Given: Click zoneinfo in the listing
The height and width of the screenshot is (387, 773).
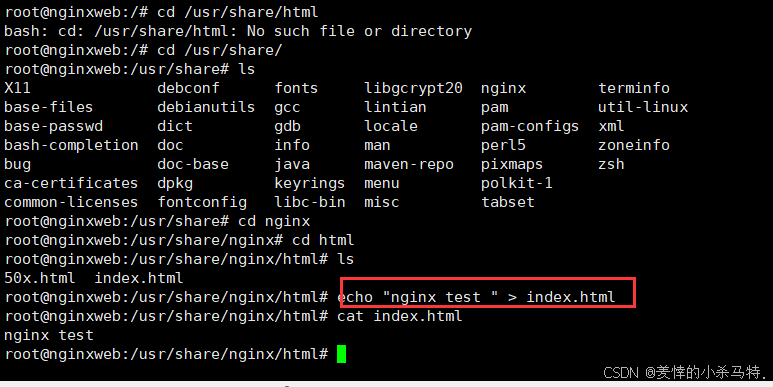Looking at the screenshot, I should pos(634,145).
